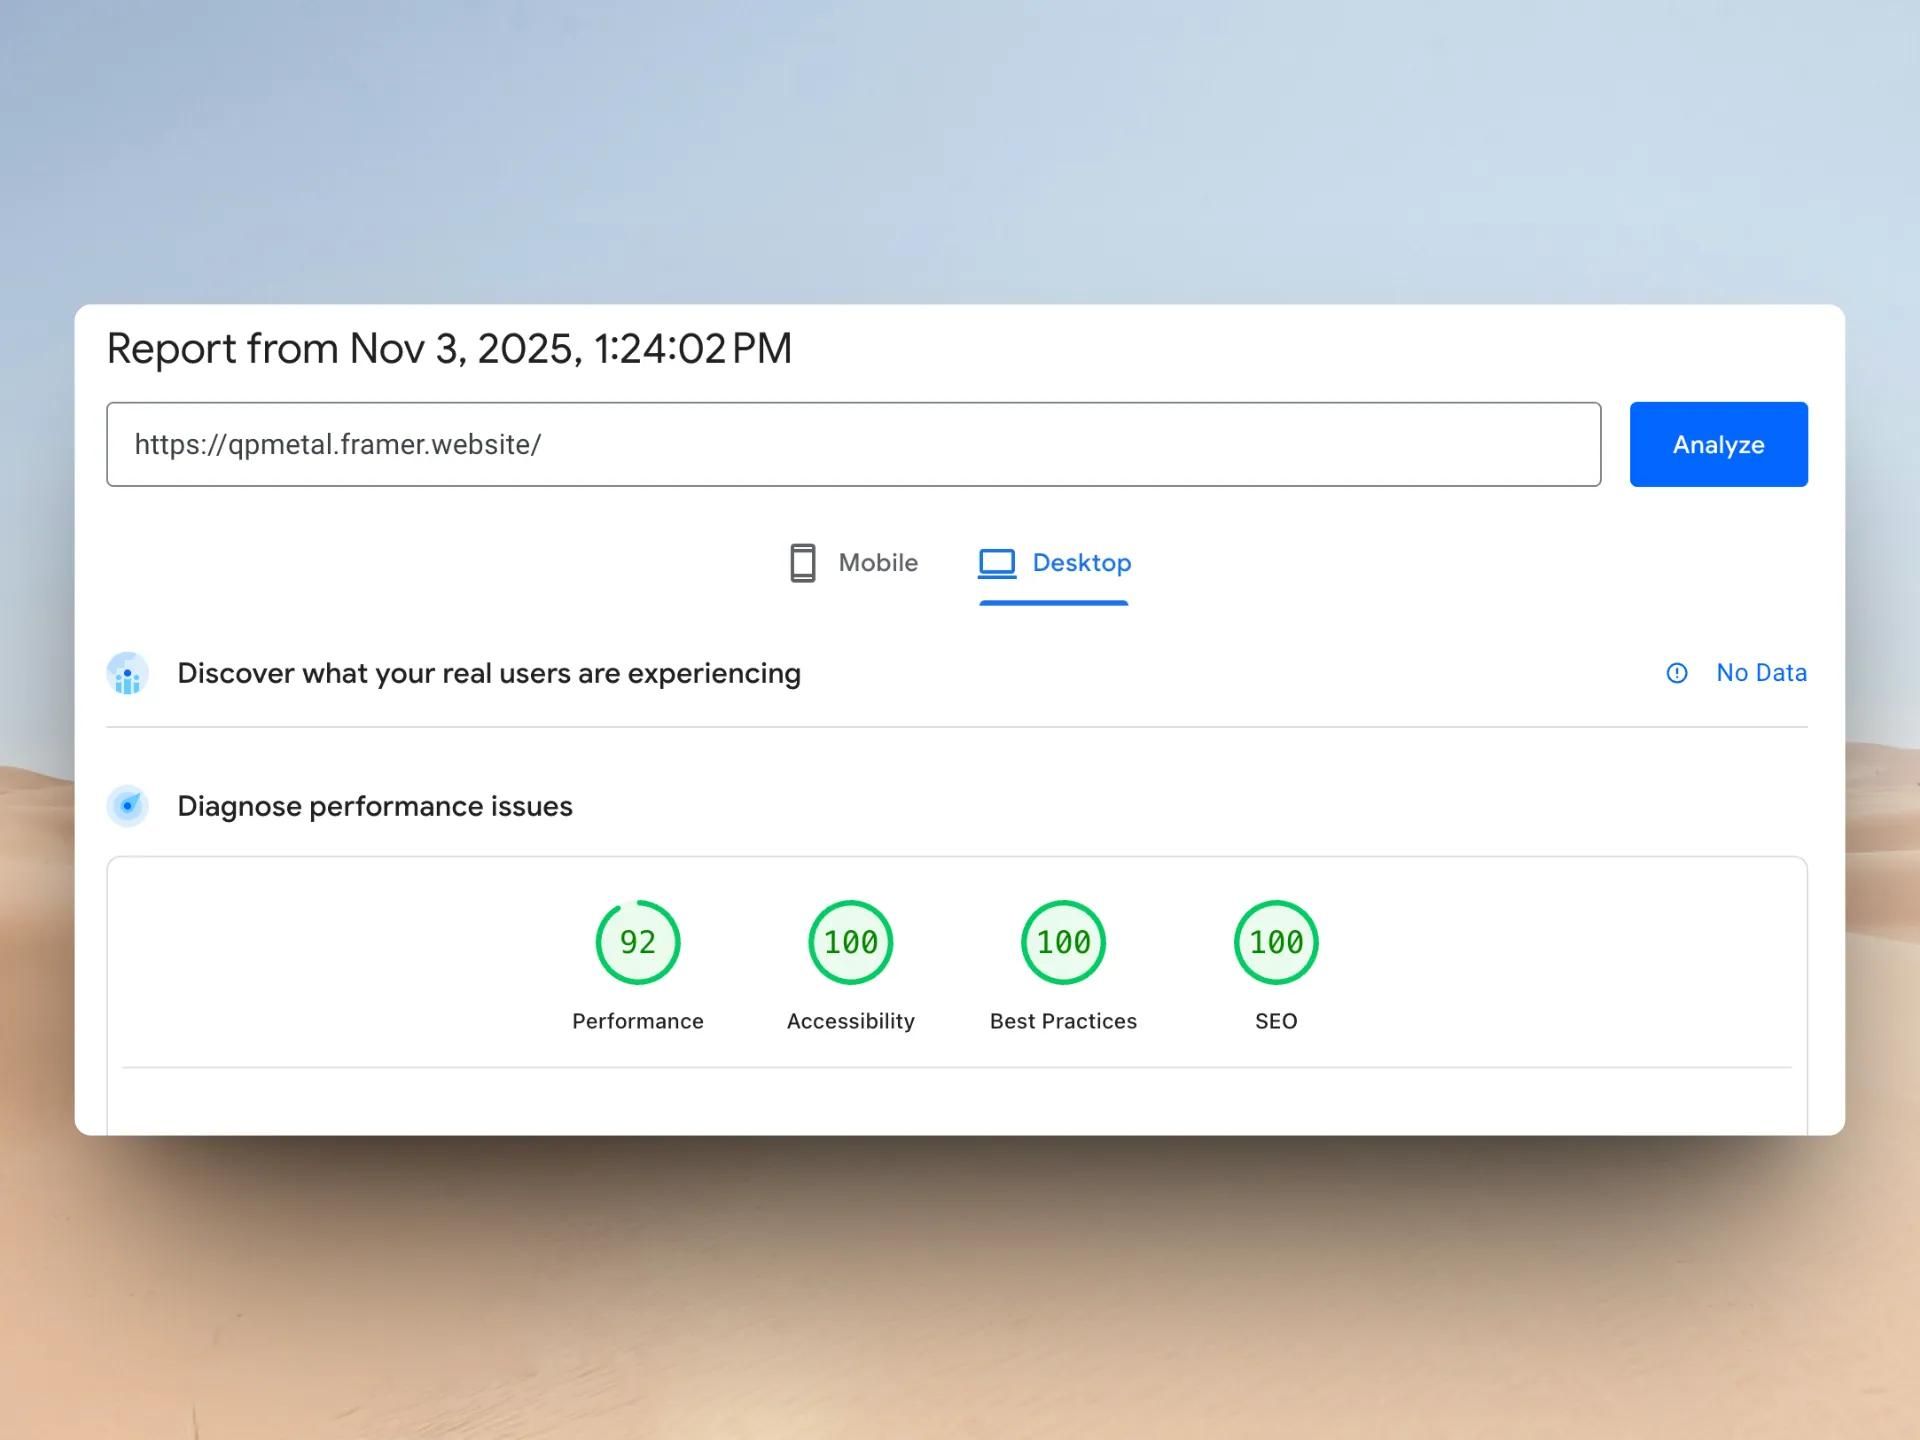Click the mobile phone icon

click(802, 563)
